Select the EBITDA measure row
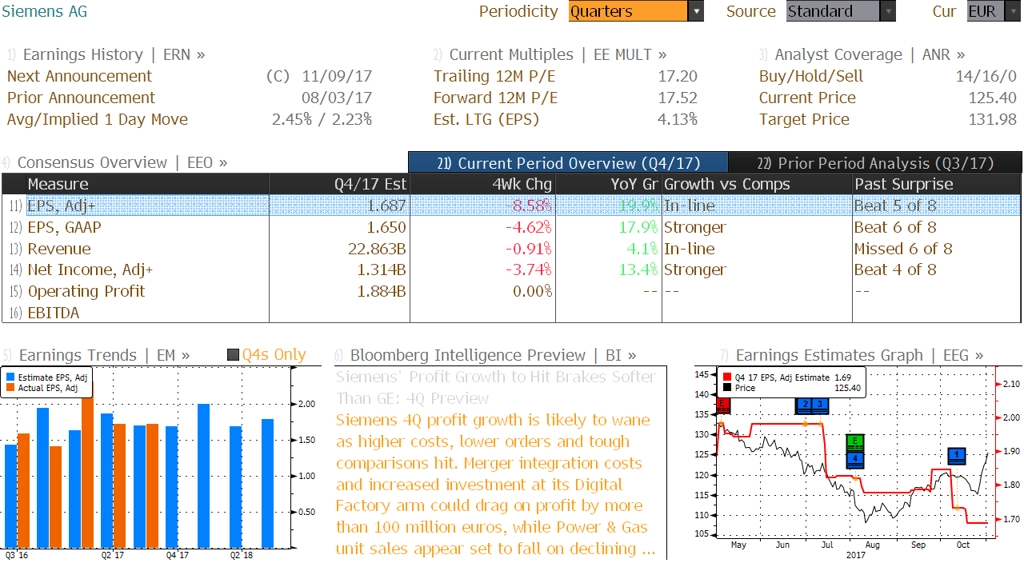This screenshot has height=563, width=1024. 511,313
